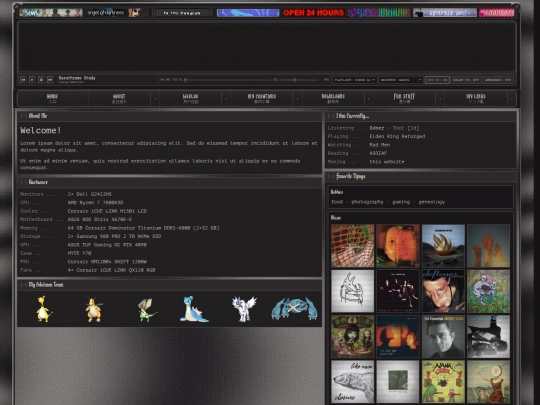540x405 pixels.
Task: Click the sparkle on banner
Action: tap(445, 13)
